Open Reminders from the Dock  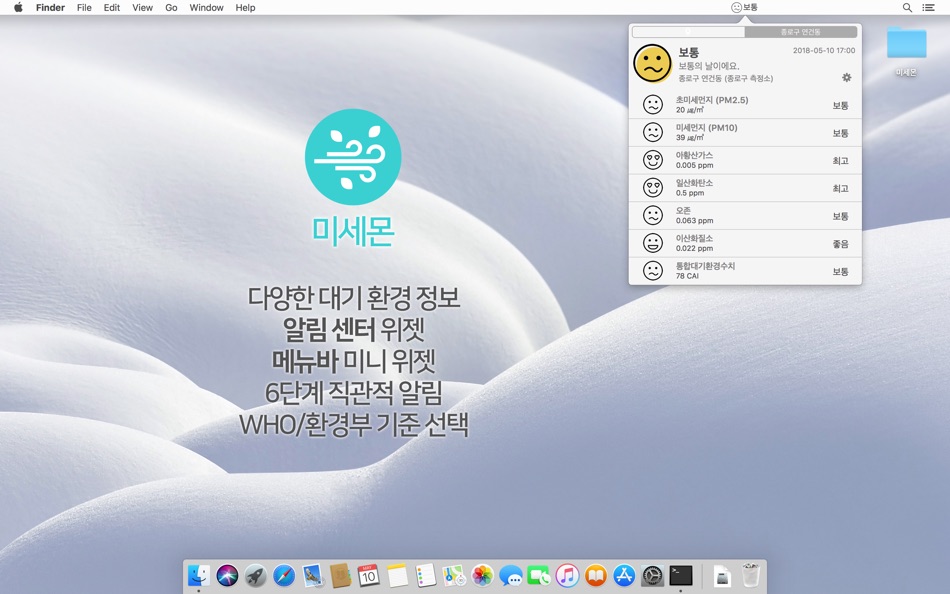pos(425,575)
